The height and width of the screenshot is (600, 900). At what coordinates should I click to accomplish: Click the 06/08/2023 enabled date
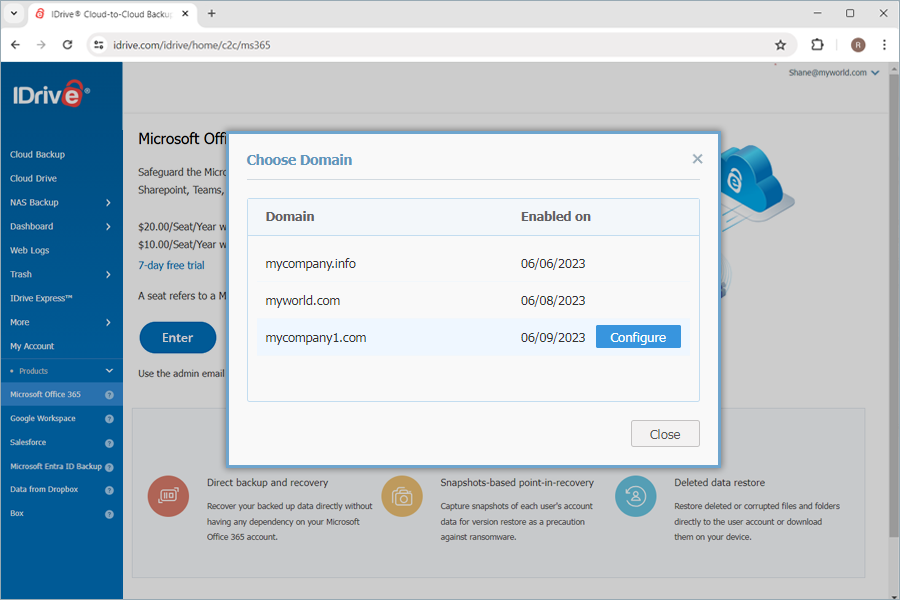pos(553,300)
